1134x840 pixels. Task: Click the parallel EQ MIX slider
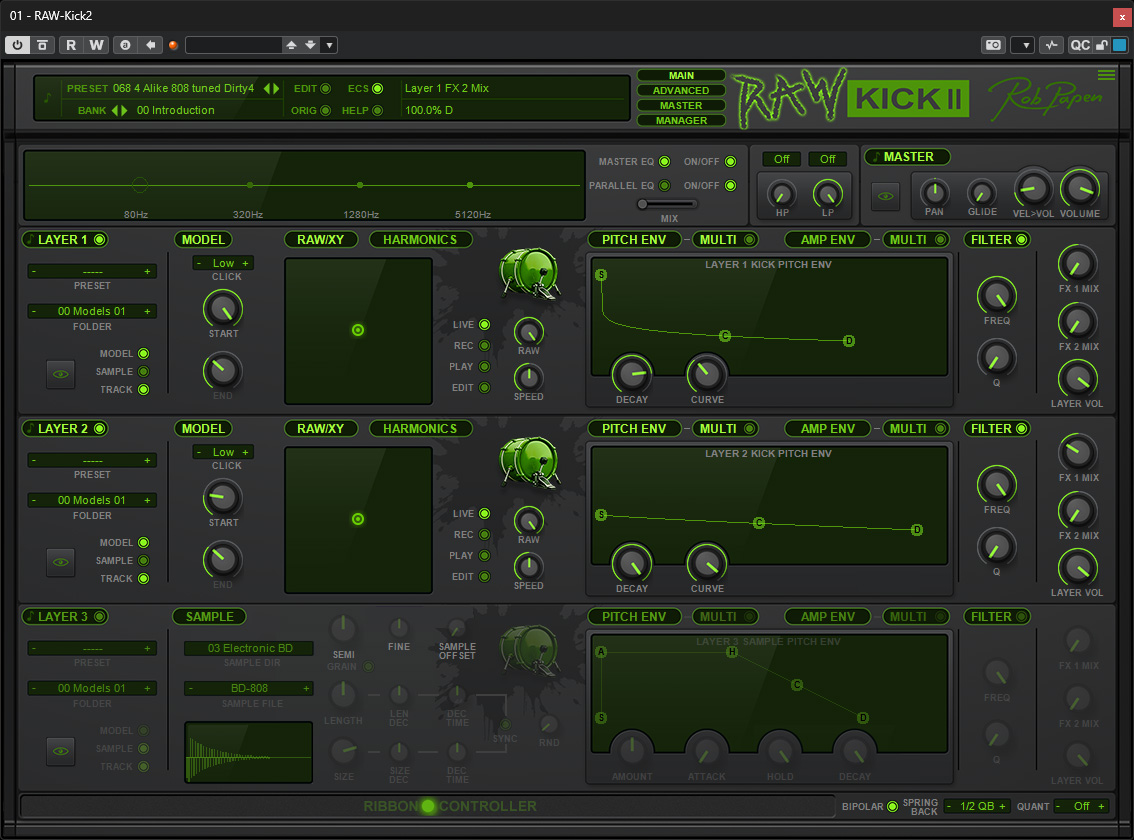pos(666,204)
